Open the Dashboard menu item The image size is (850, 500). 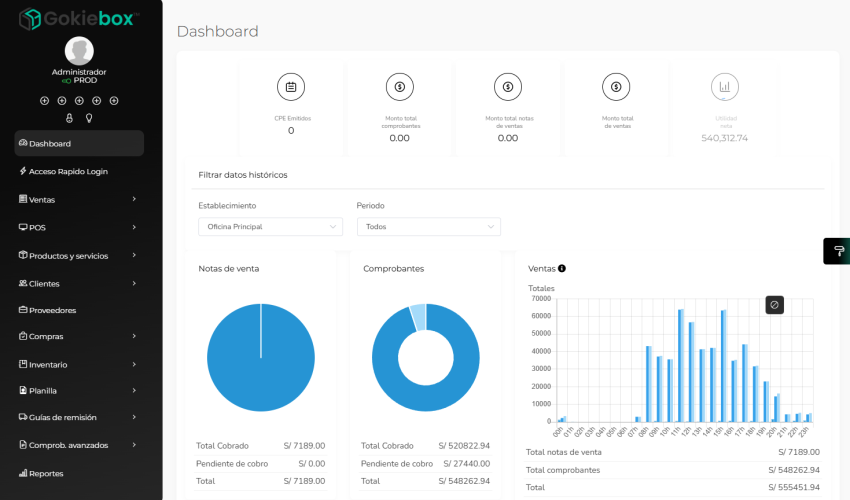tap(79, 144)
